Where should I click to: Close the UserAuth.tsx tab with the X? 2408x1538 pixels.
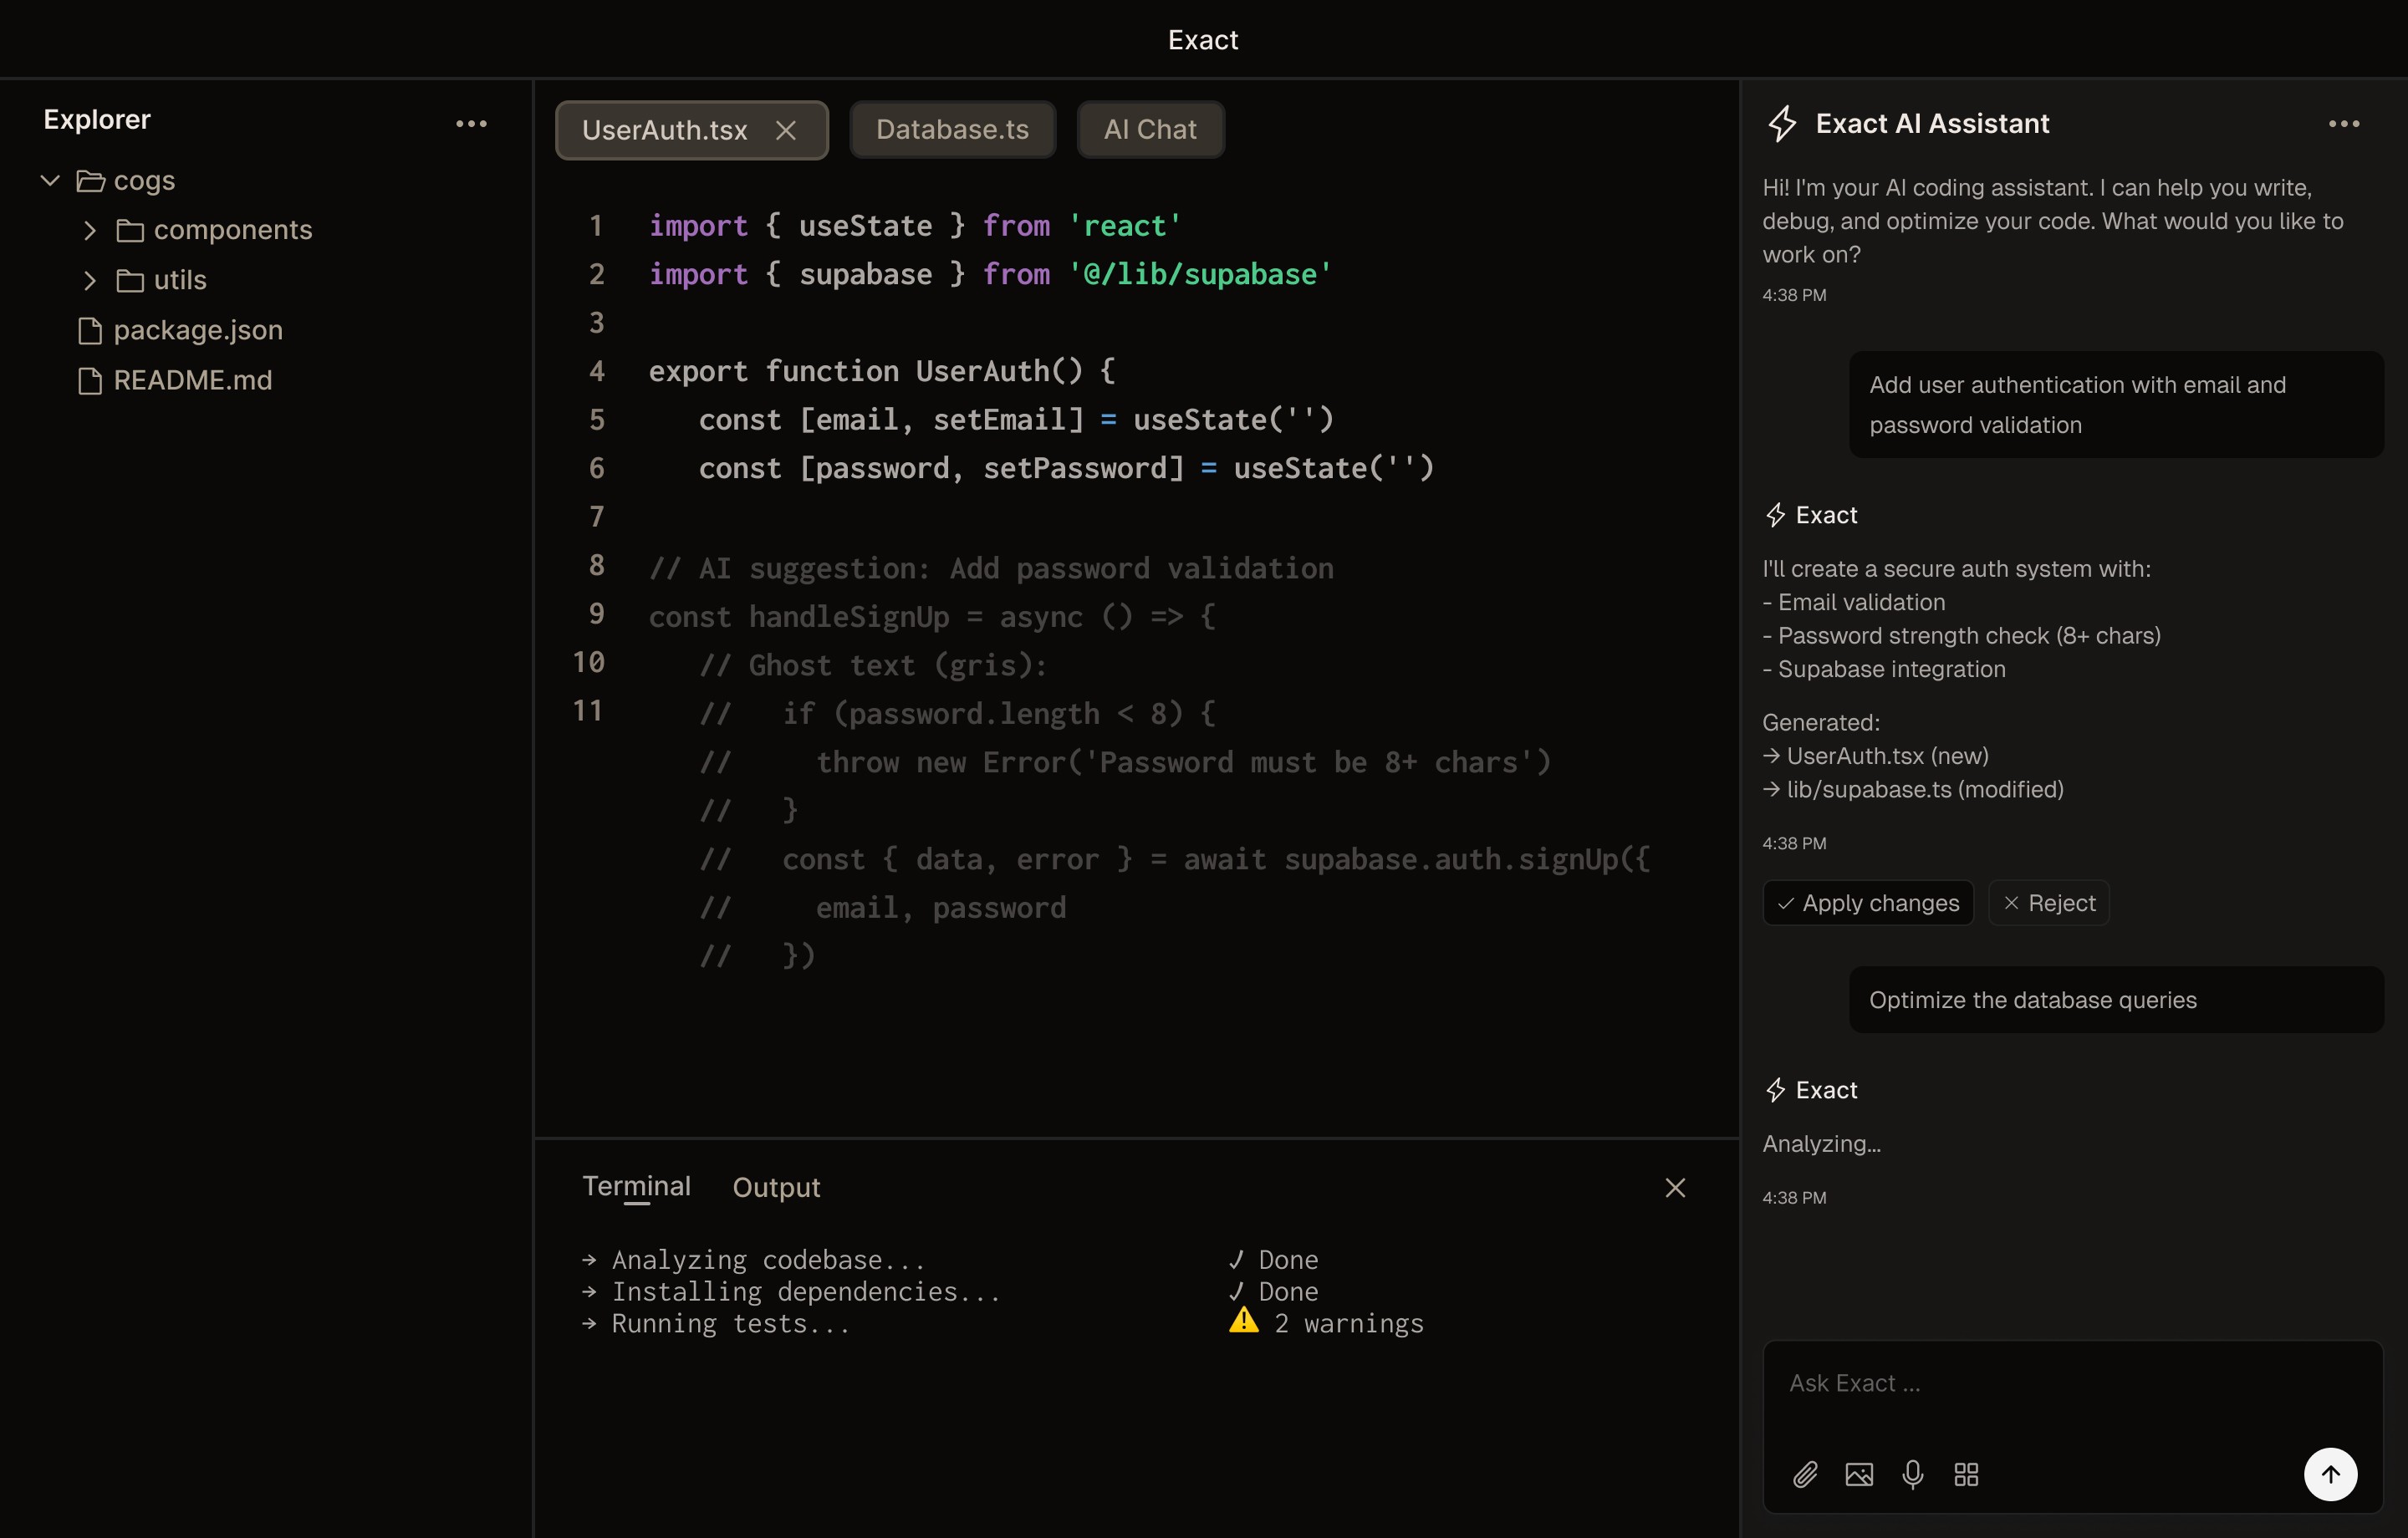click(786, 130)
